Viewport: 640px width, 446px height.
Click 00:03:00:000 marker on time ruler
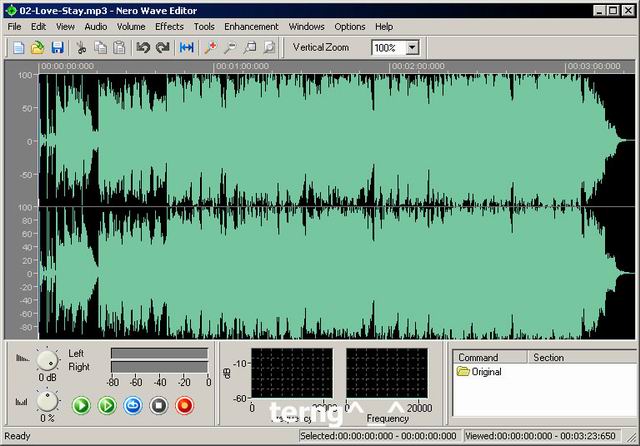click(x=594, y=66)
